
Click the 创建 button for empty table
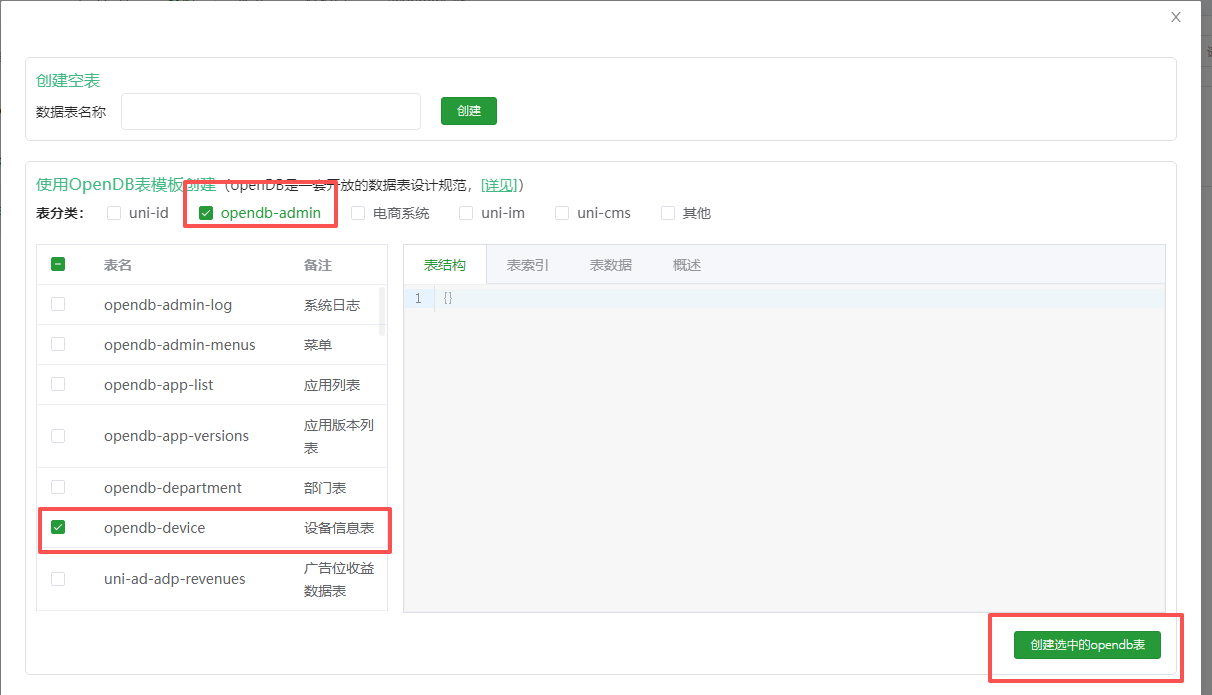469,111
